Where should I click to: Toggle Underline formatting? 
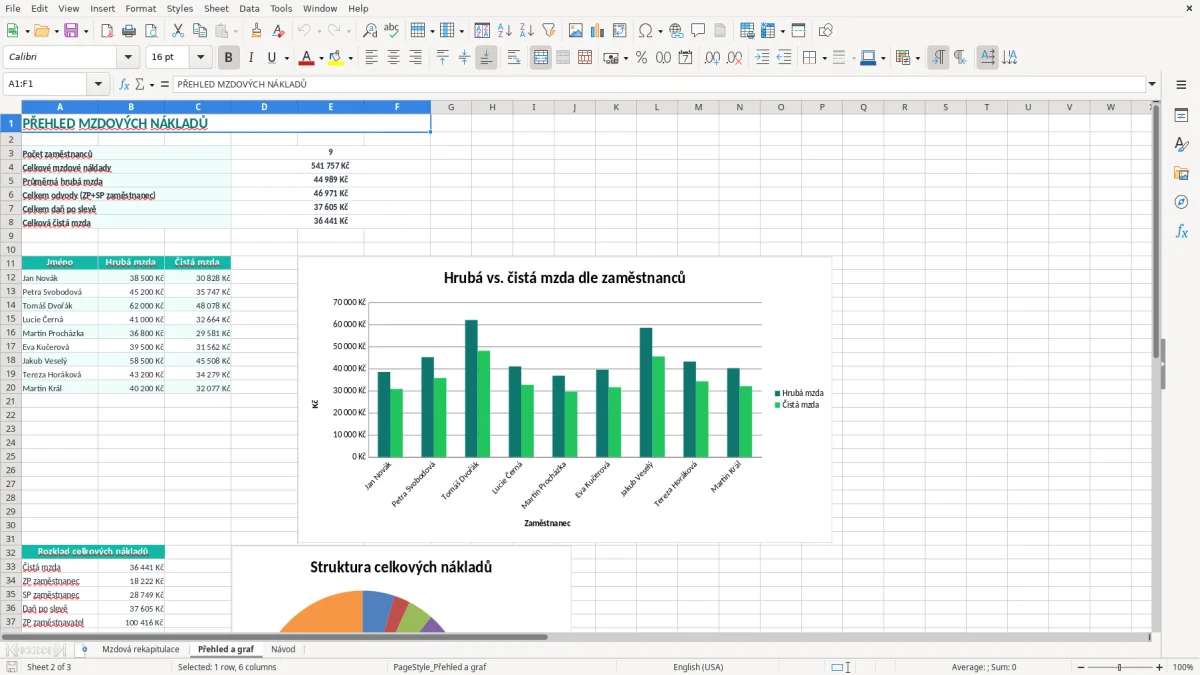click(x=271, y=58)
